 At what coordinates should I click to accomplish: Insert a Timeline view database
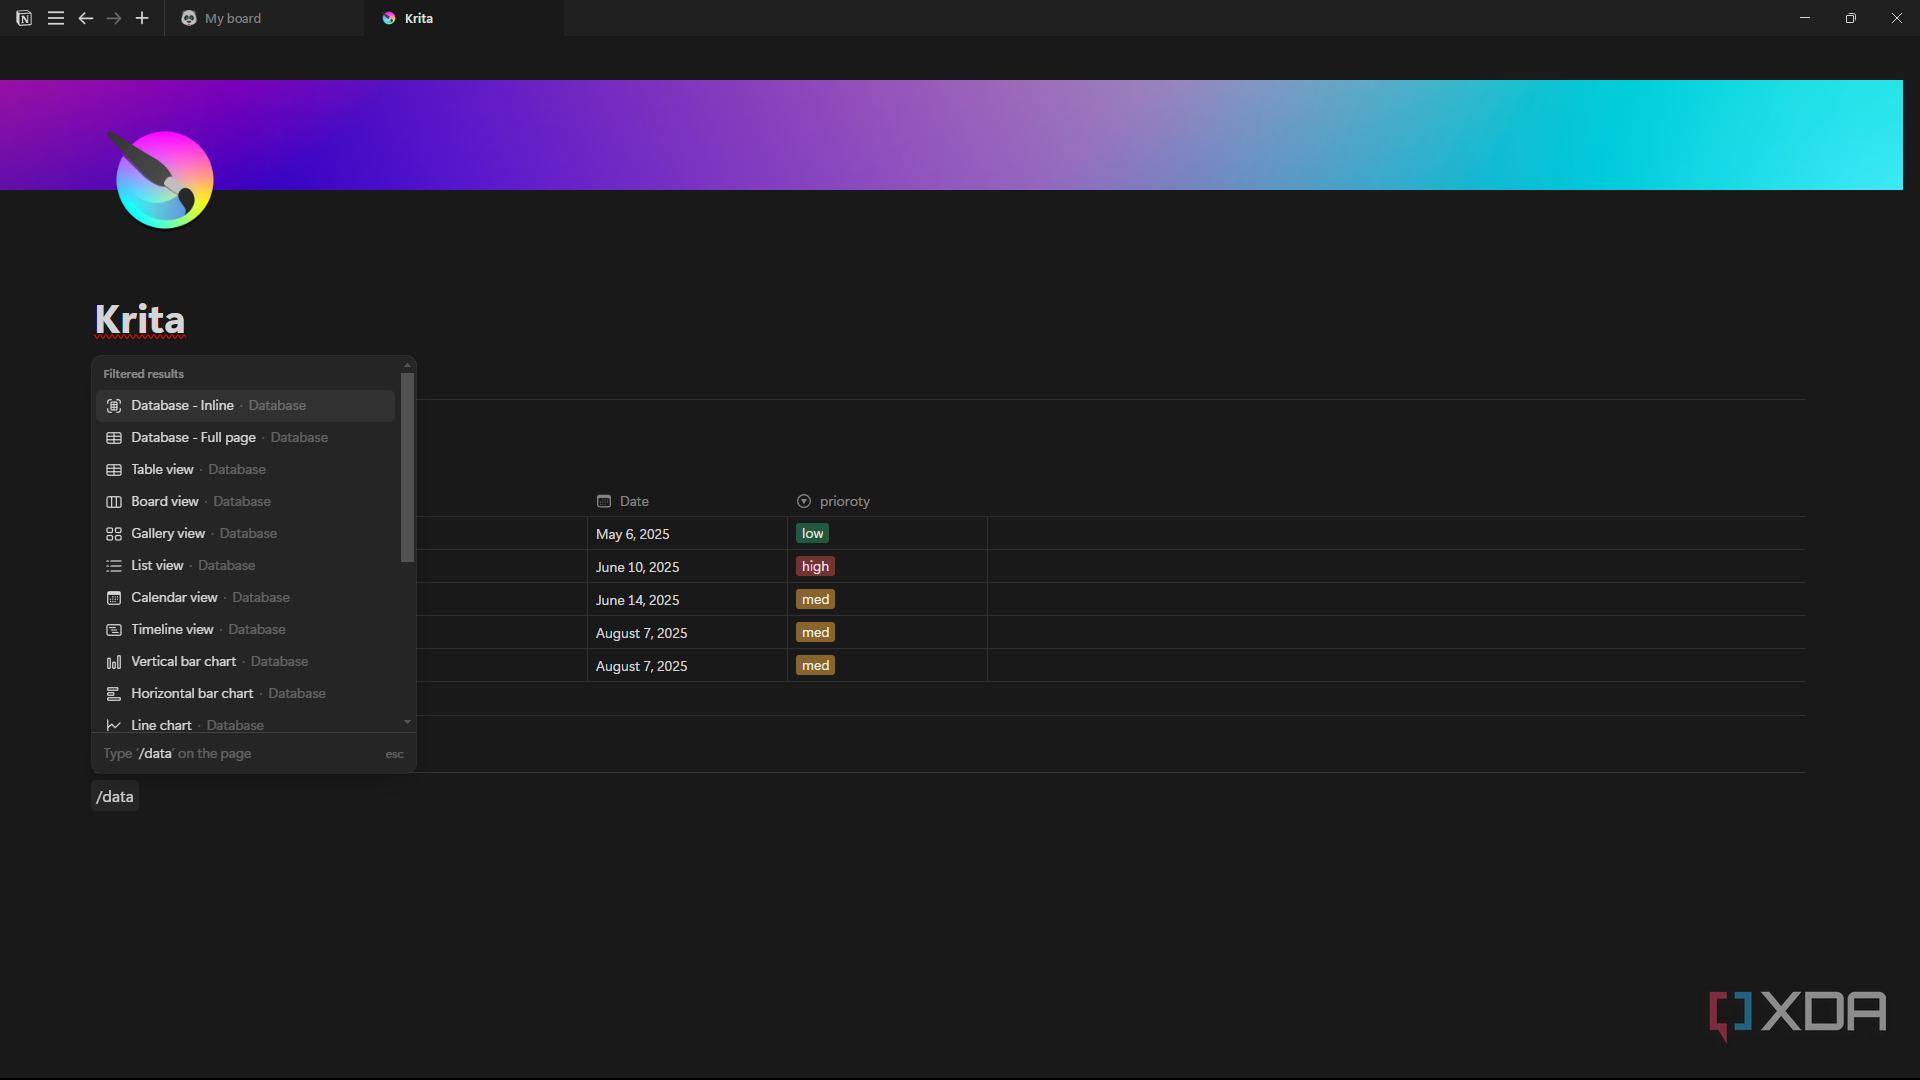245,629
